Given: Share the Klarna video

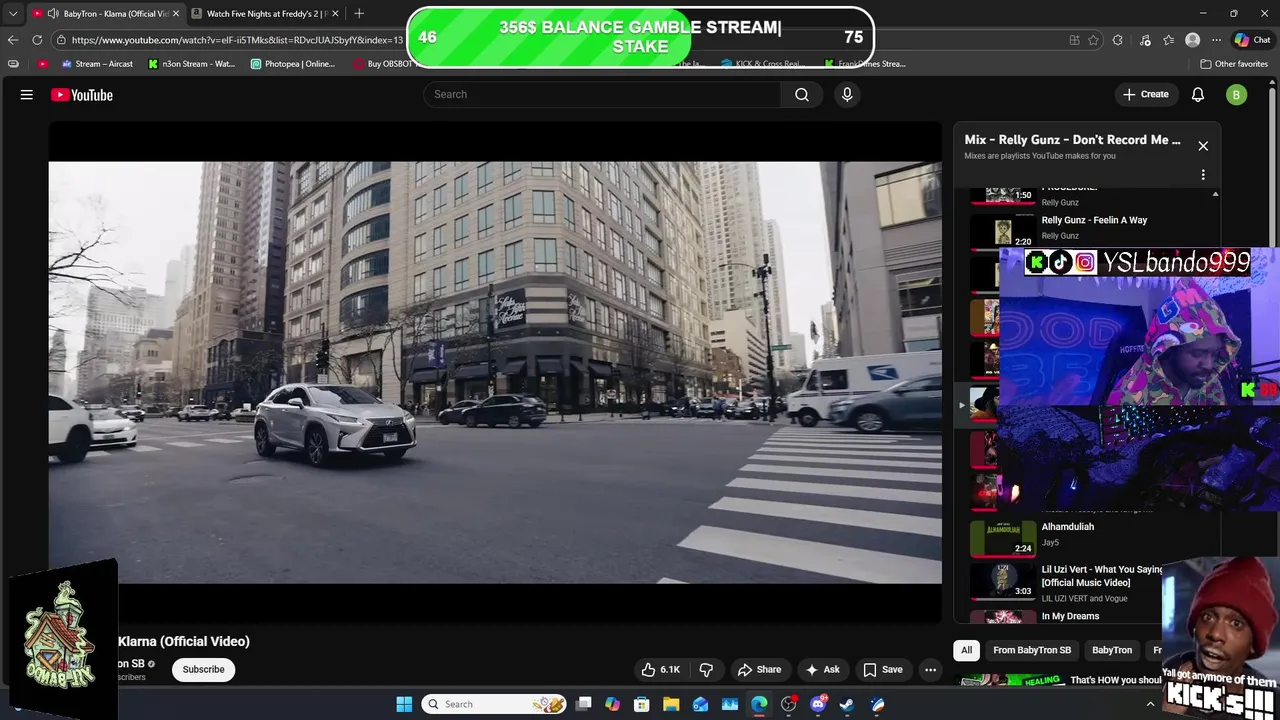Looking at the screenshot, I should (x=759, y=669).
